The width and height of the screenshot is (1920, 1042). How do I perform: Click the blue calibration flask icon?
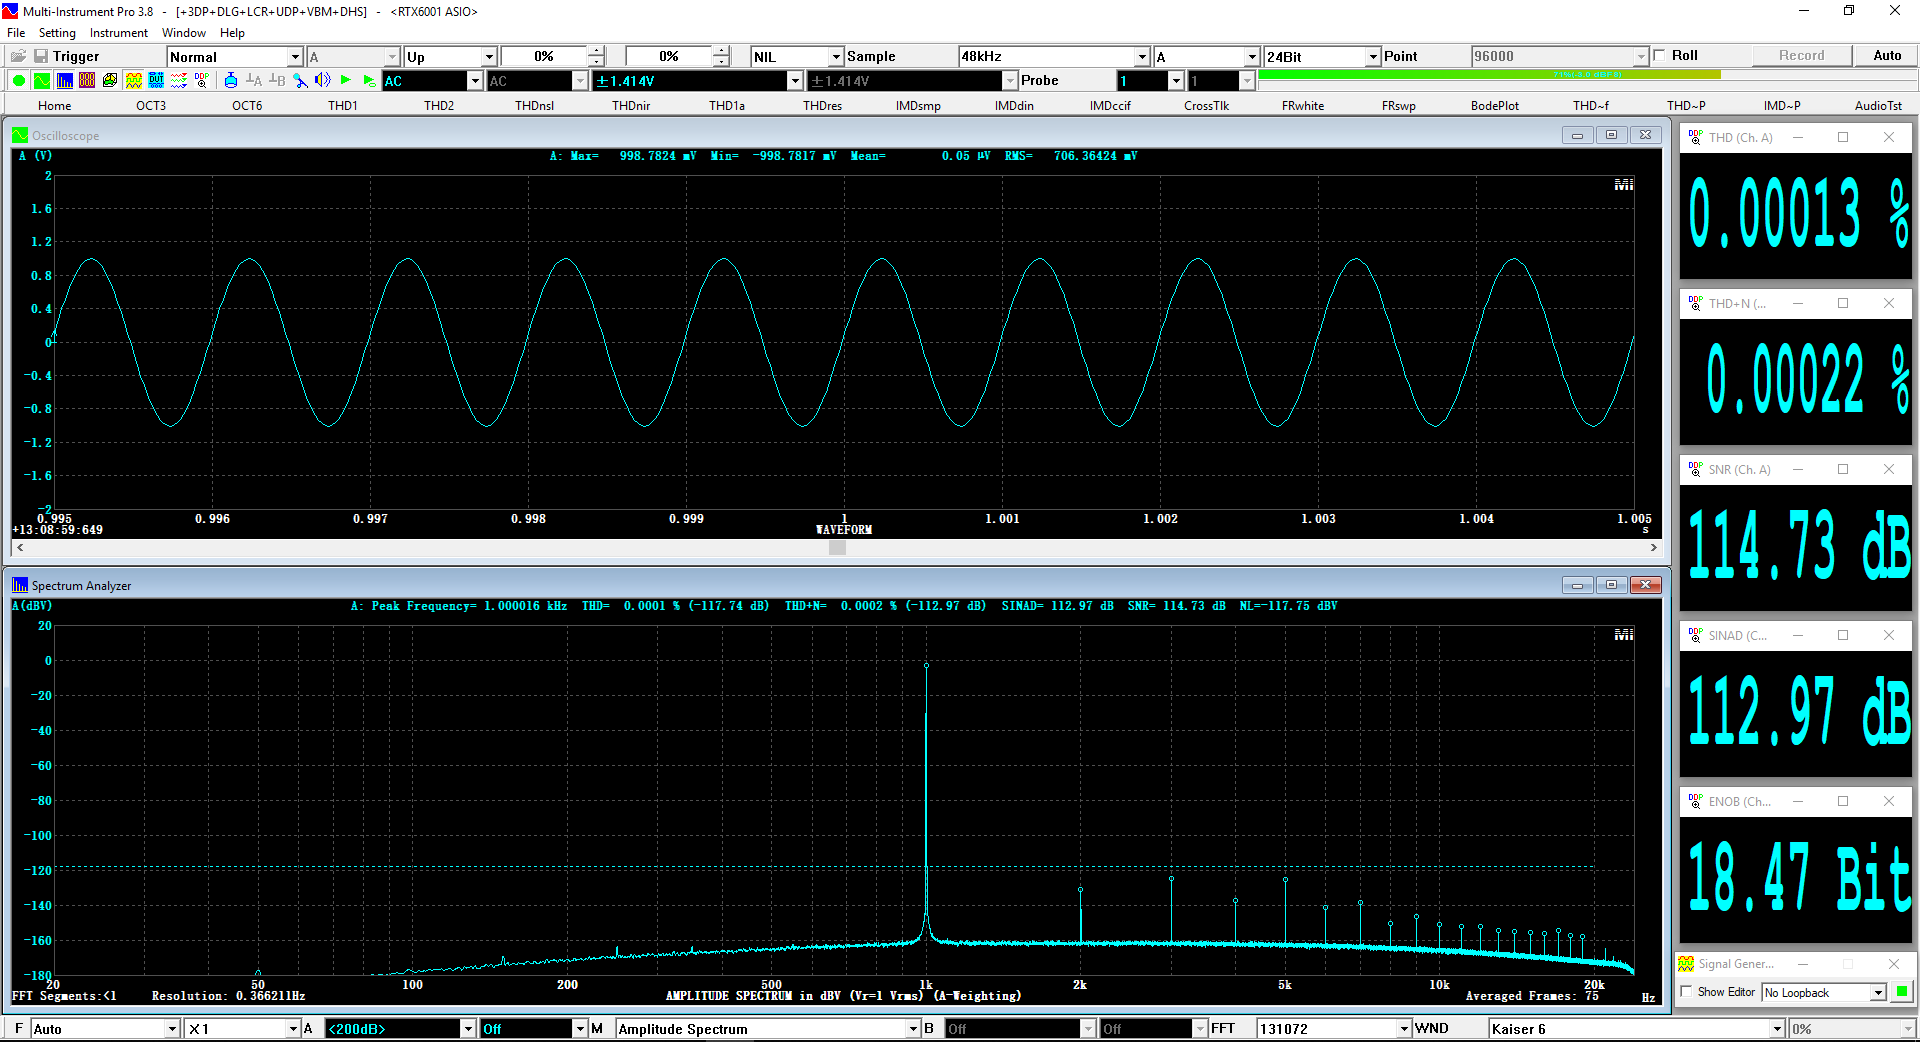(231, 81)
